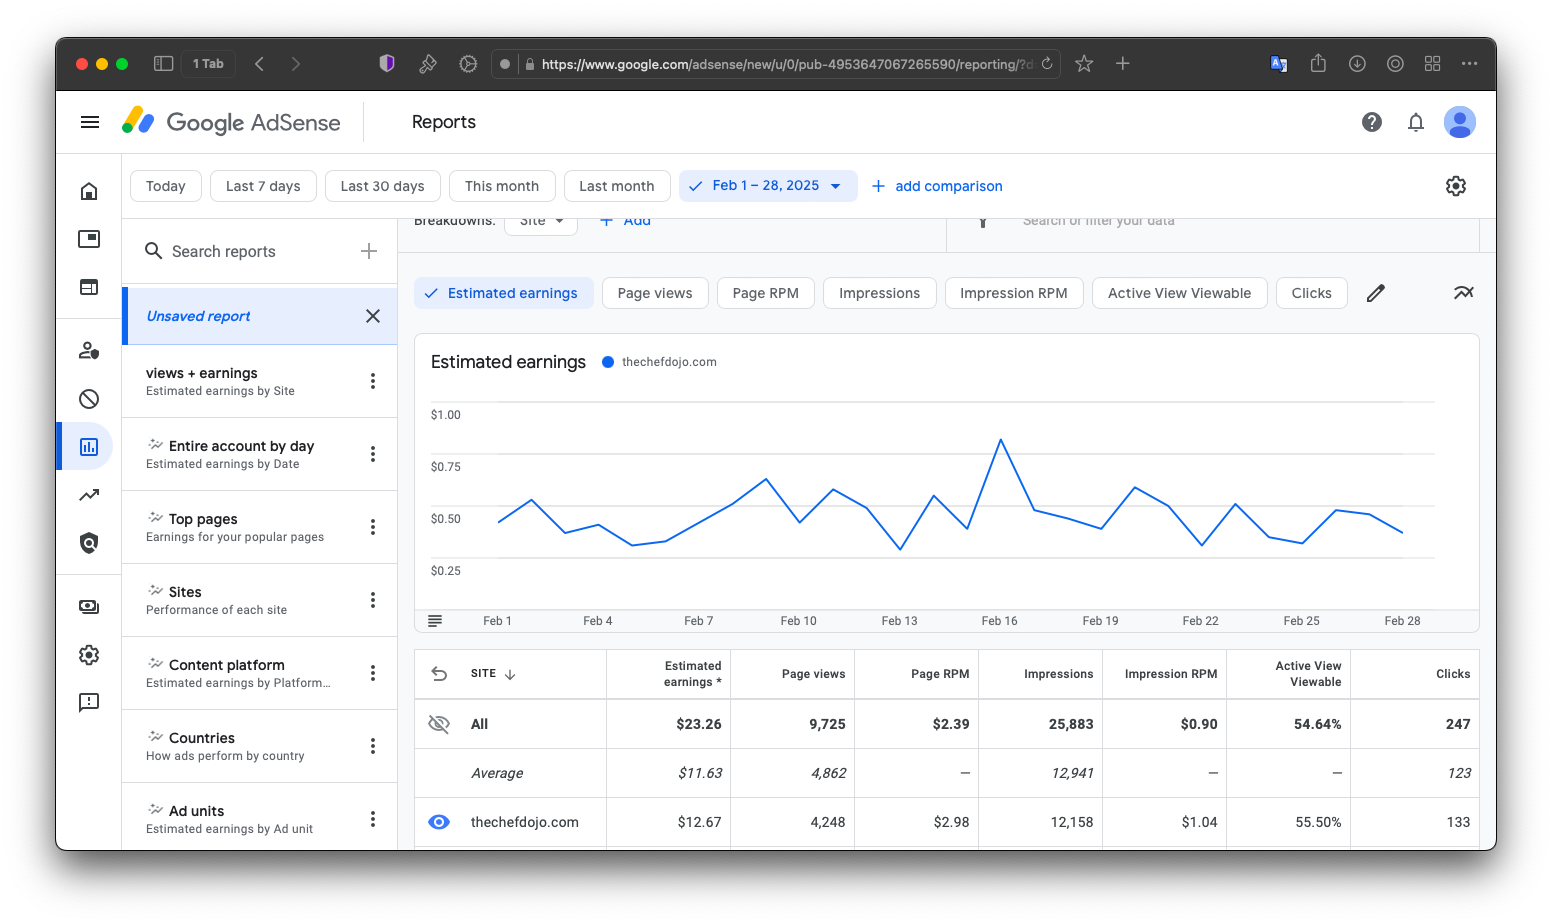Image resolution: width=1552 pixels, height=924 pixels.
Task: Switch chart type with trend-line icon
Action: 1464,293
